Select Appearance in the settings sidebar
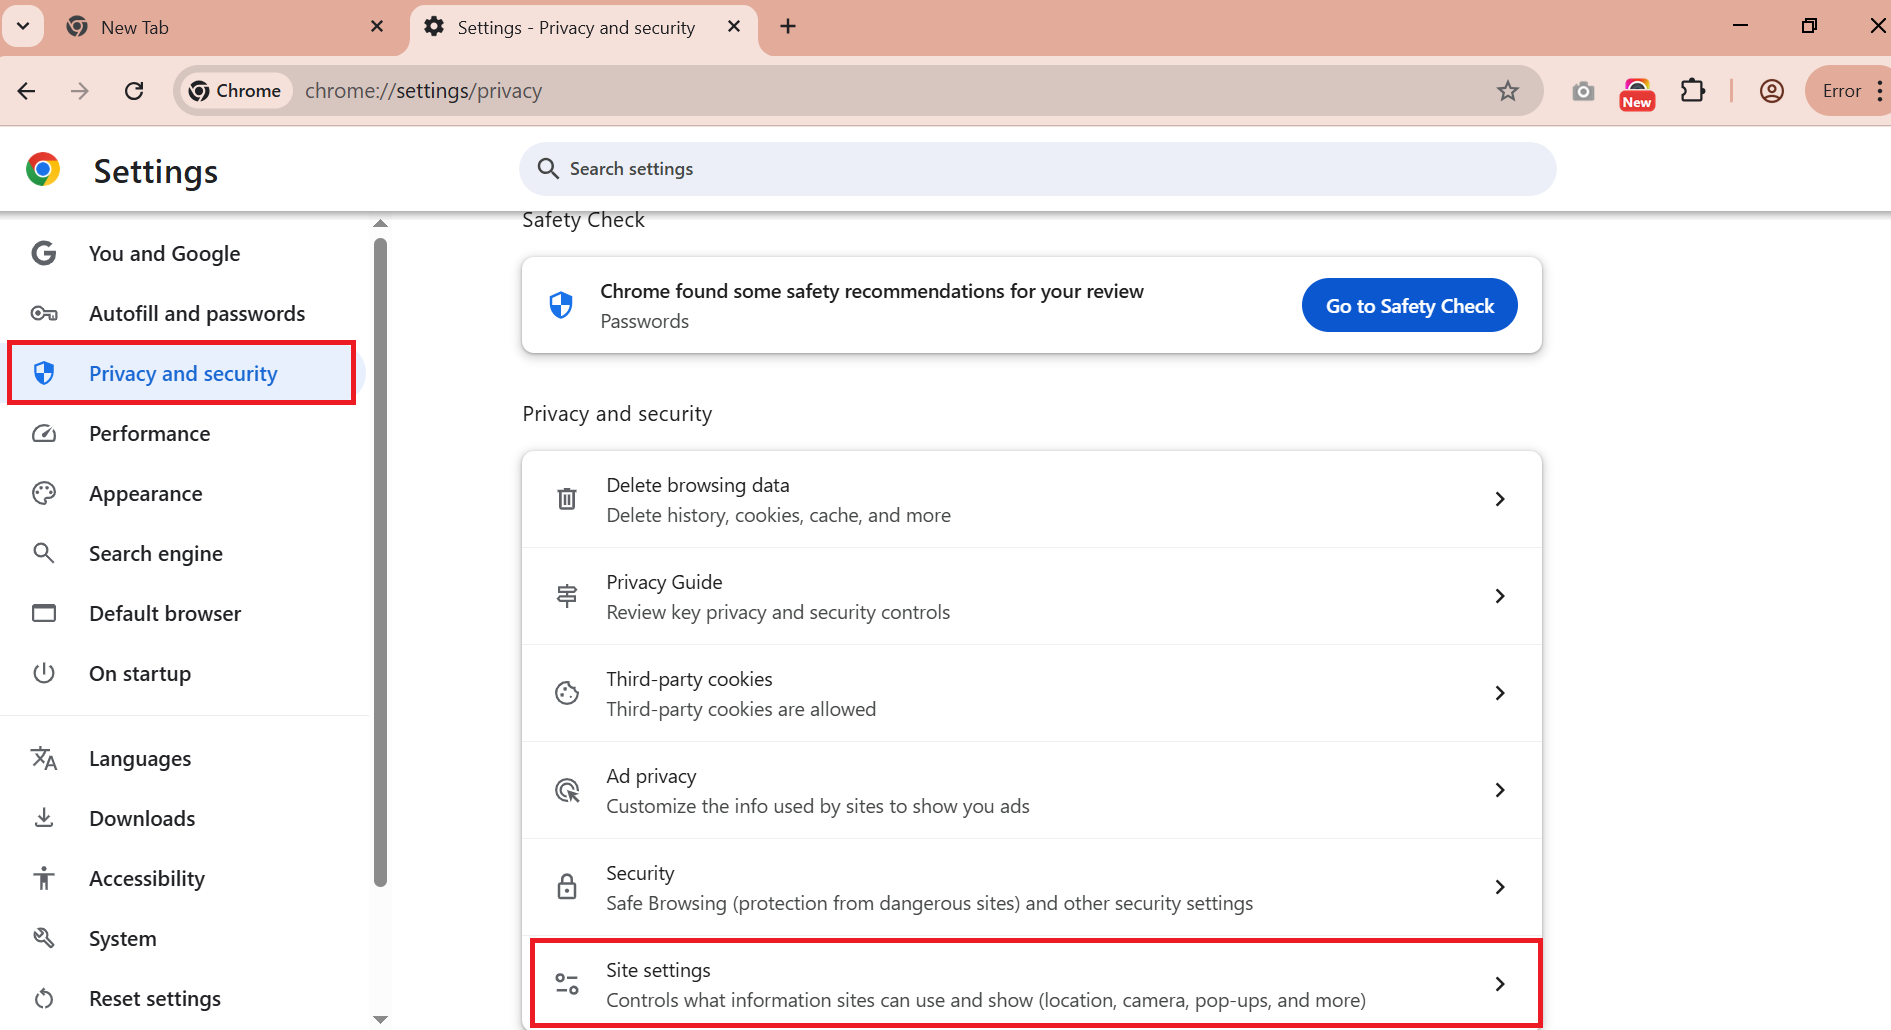1891x1030 pixels. (146, 494)
